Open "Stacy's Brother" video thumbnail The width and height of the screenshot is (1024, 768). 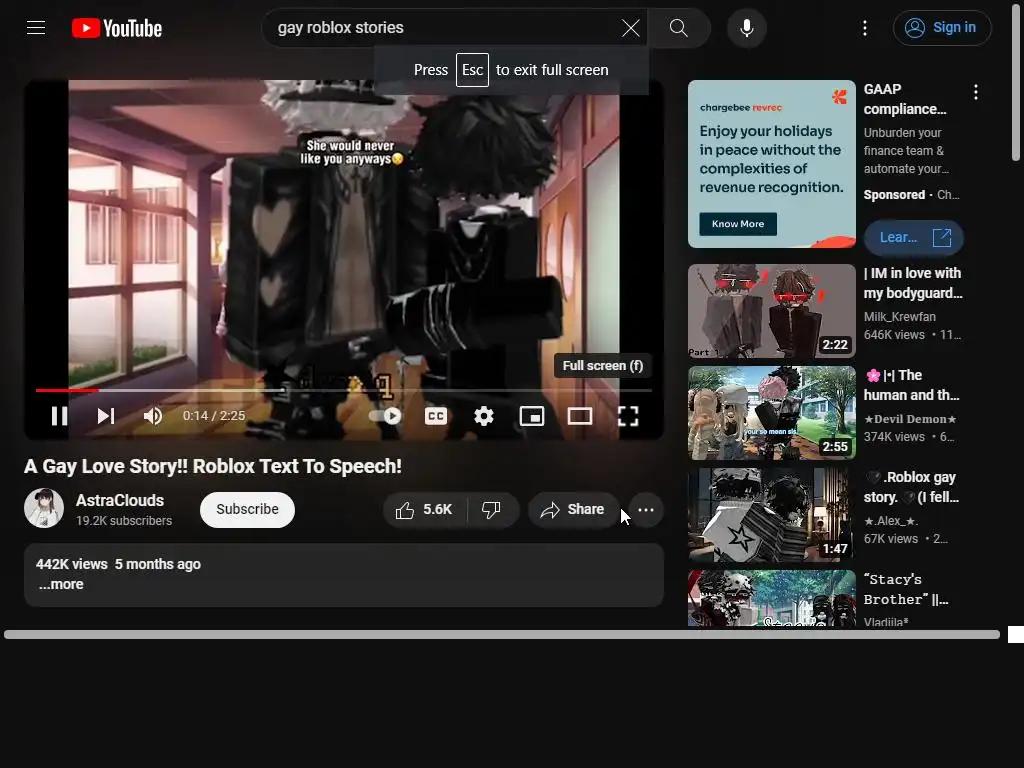(772, 598)
